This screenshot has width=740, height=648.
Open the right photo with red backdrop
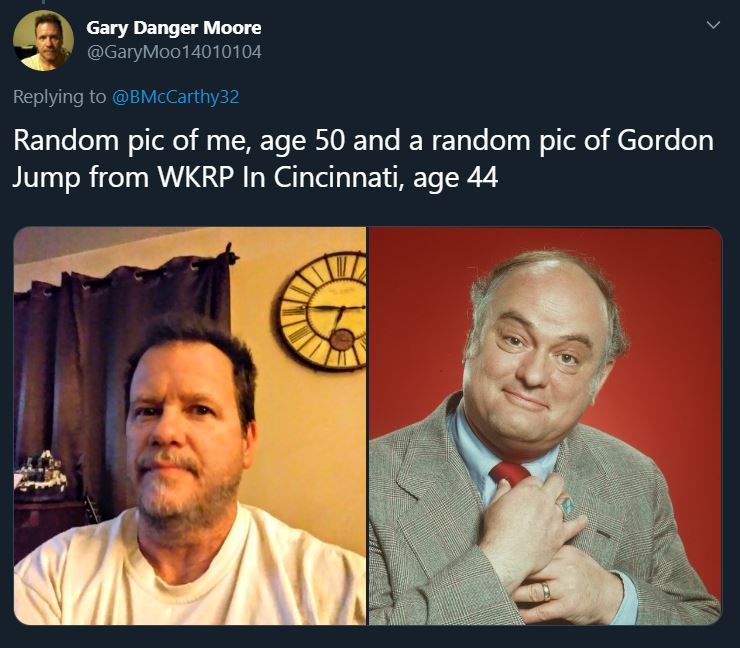pyautogui.click(x=545, y=426)
